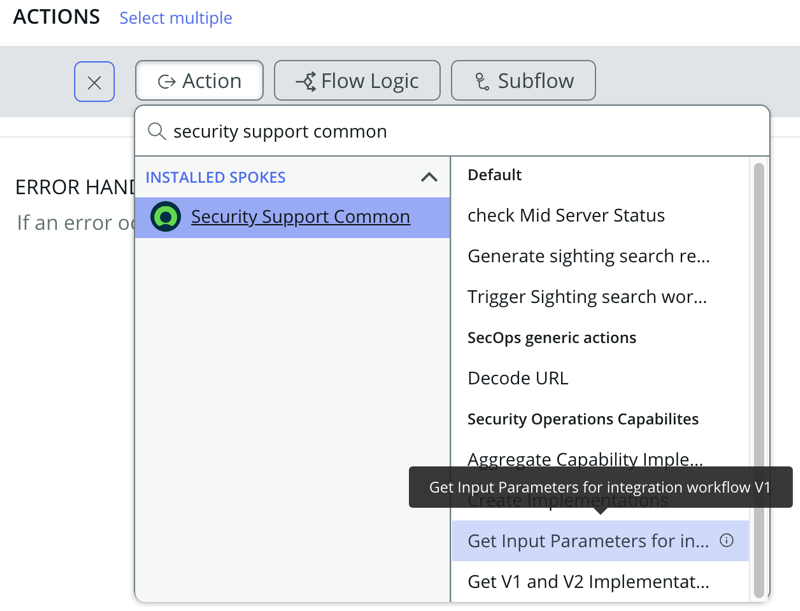This screenshot has height=611, width=800.
Task: Click the actions list scrollbar
Action: click(x=759, y=380)
